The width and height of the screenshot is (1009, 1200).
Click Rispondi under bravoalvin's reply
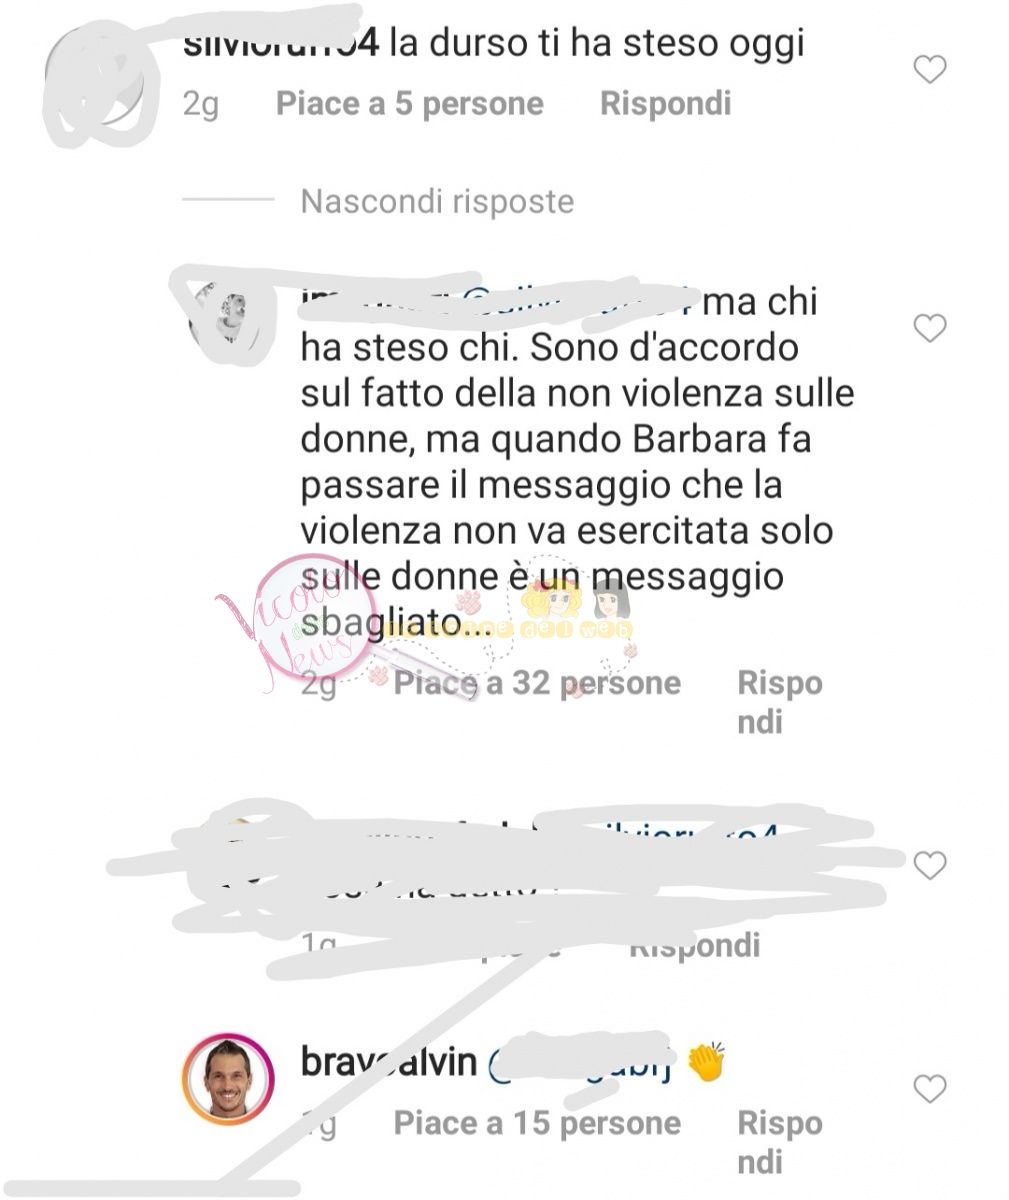tap(780, 1142)
